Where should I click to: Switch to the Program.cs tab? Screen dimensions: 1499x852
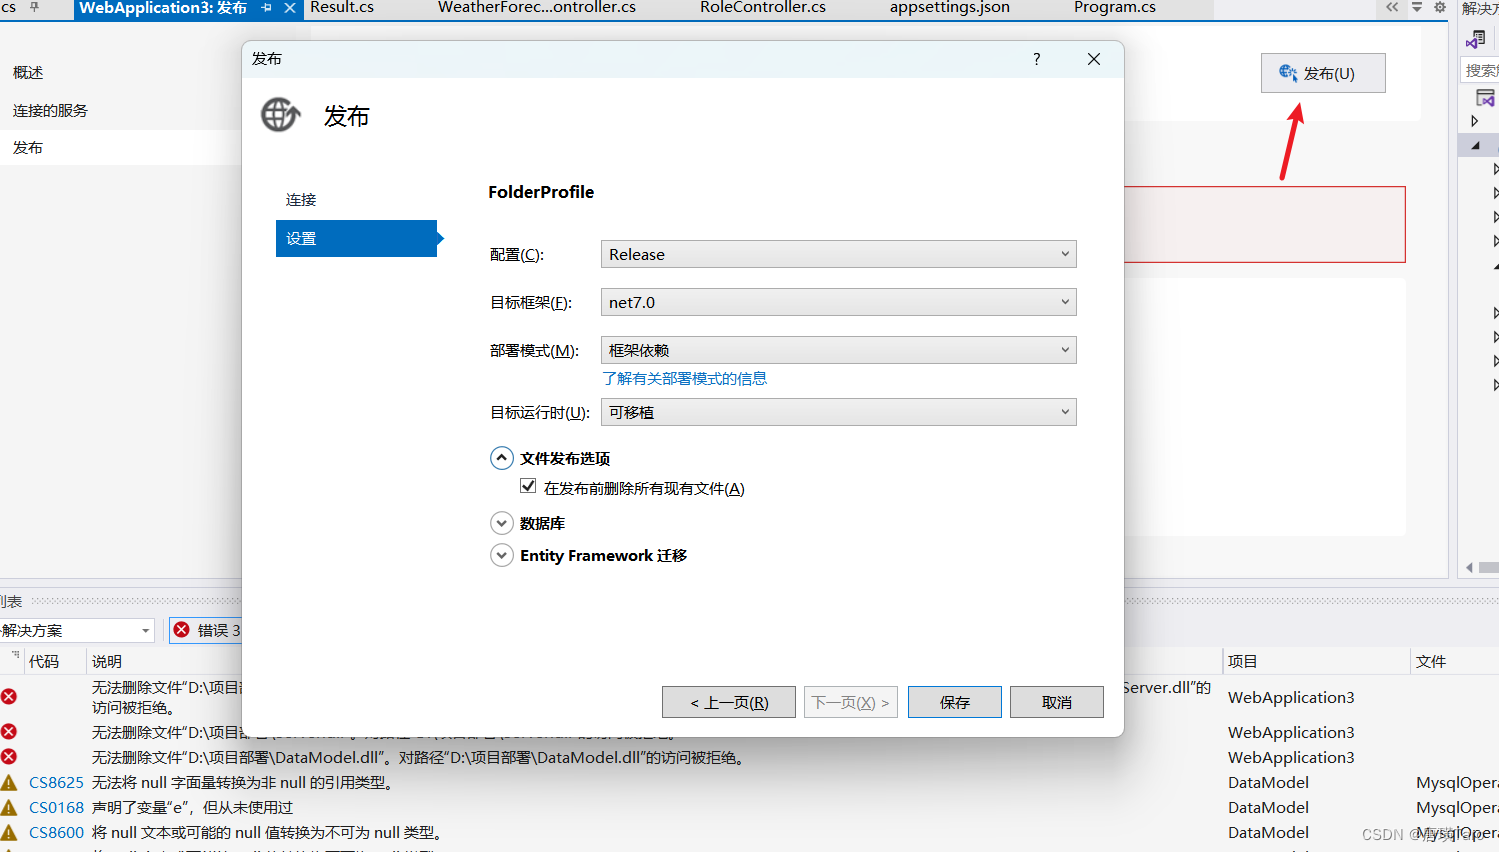(x=1115, y=8)
